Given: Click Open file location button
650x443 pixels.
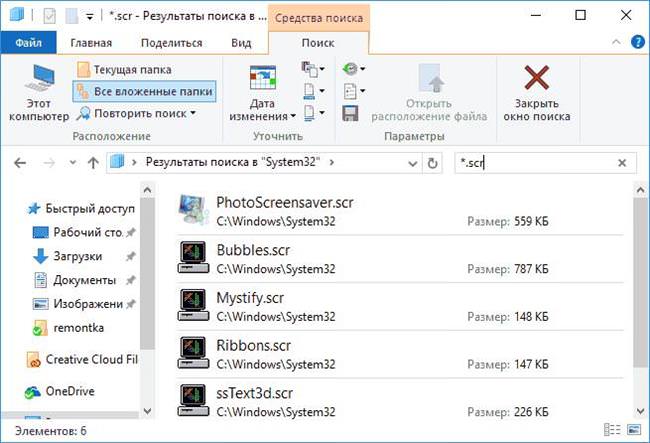Looking at the screenshot, I should tap(429, 93).
